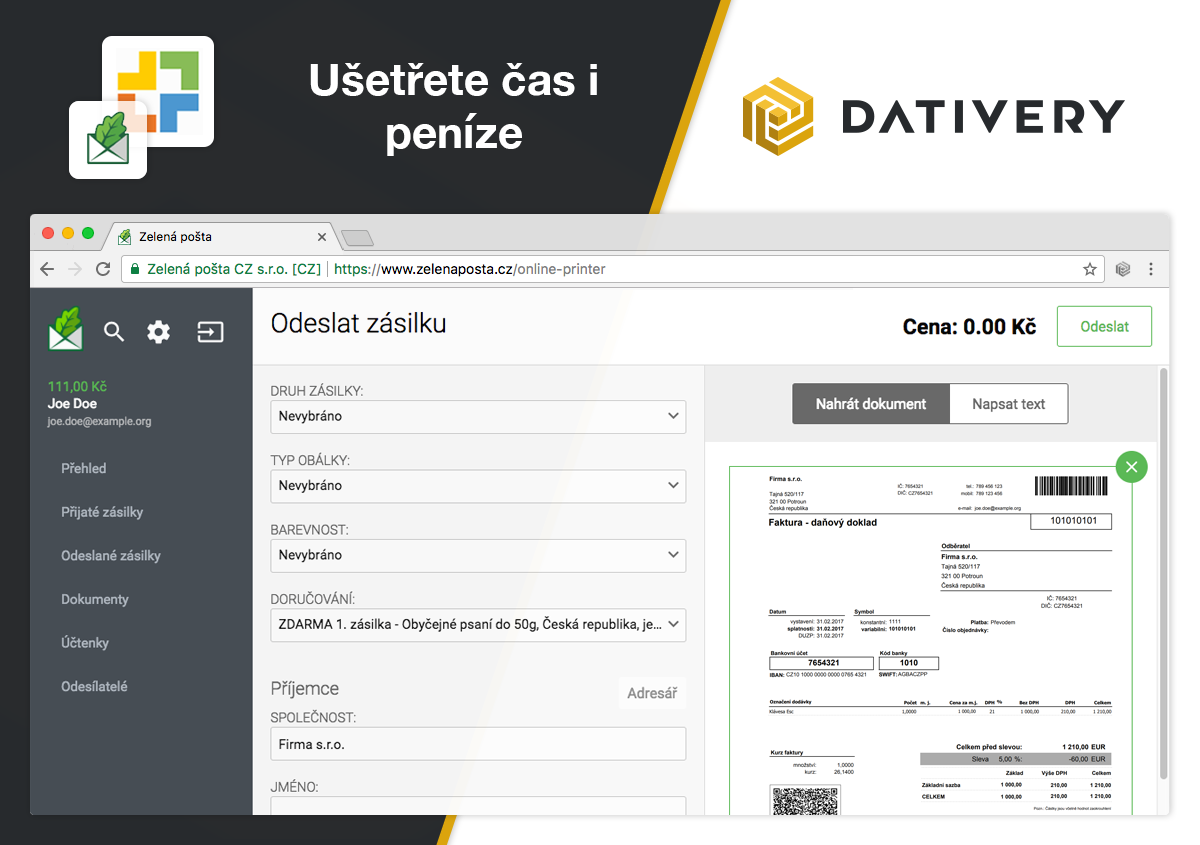Image resolution: width=1200 pixels, height=845 pixels.
Task: Click the 111,00 Kč credit balance
Action: 77,387
